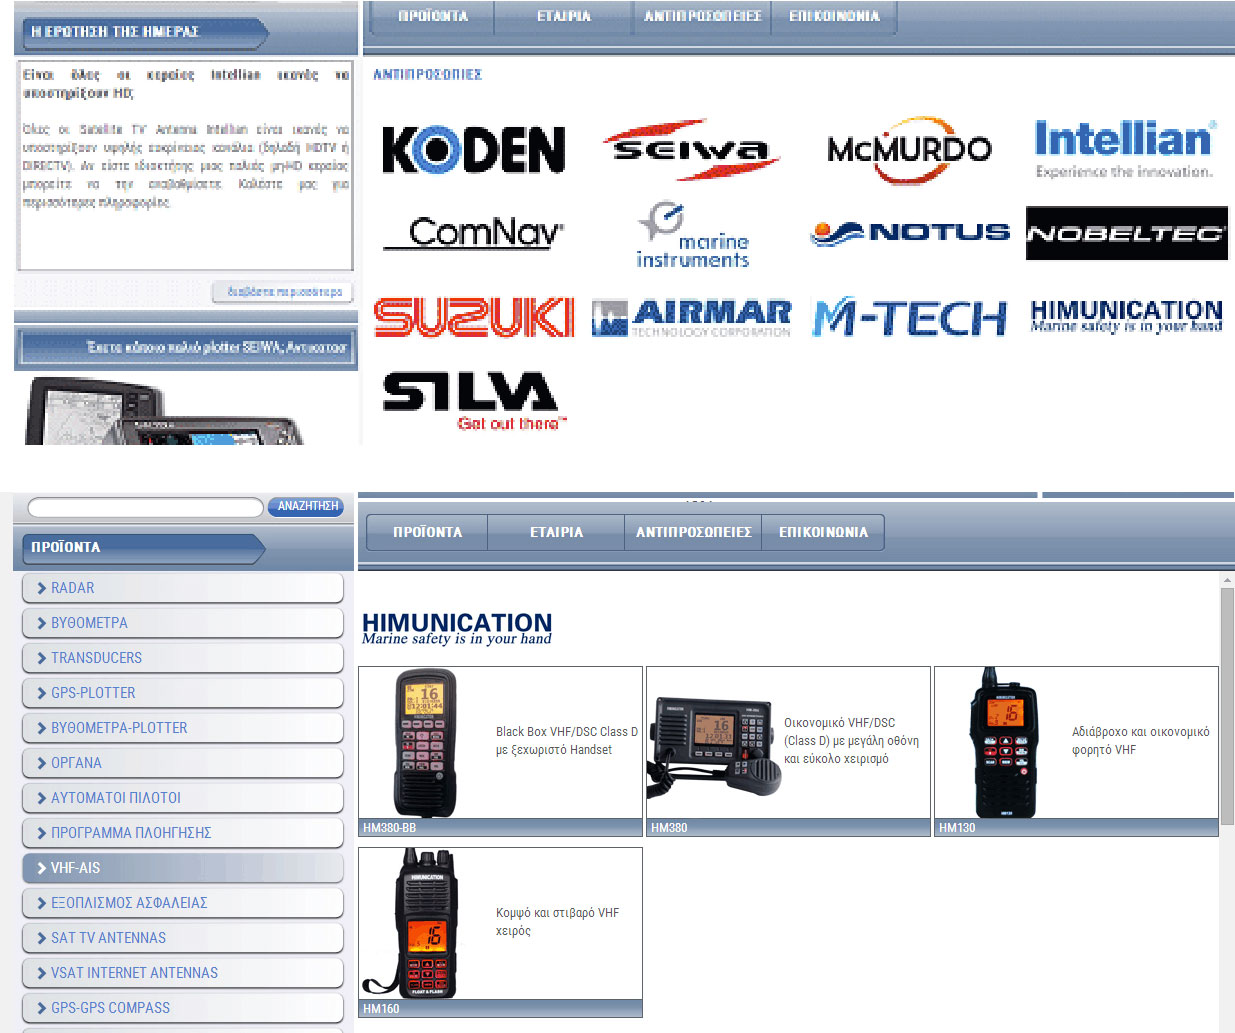1235x1033 pixels.
Task: Open the Nobeltec brand logo
Action: click(1127, 233)
